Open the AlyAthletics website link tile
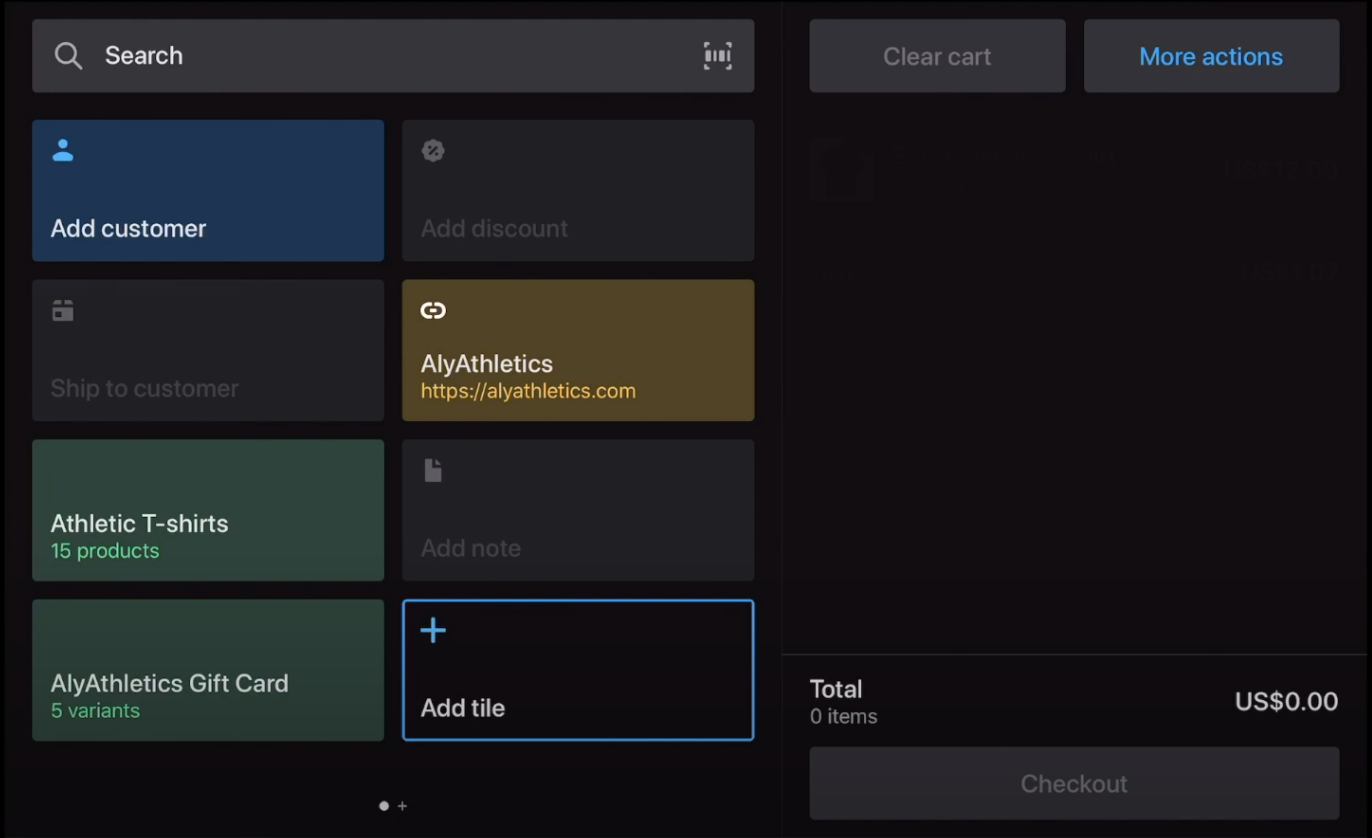Viewport: 1372px width, 838px height. click(578, 350)
